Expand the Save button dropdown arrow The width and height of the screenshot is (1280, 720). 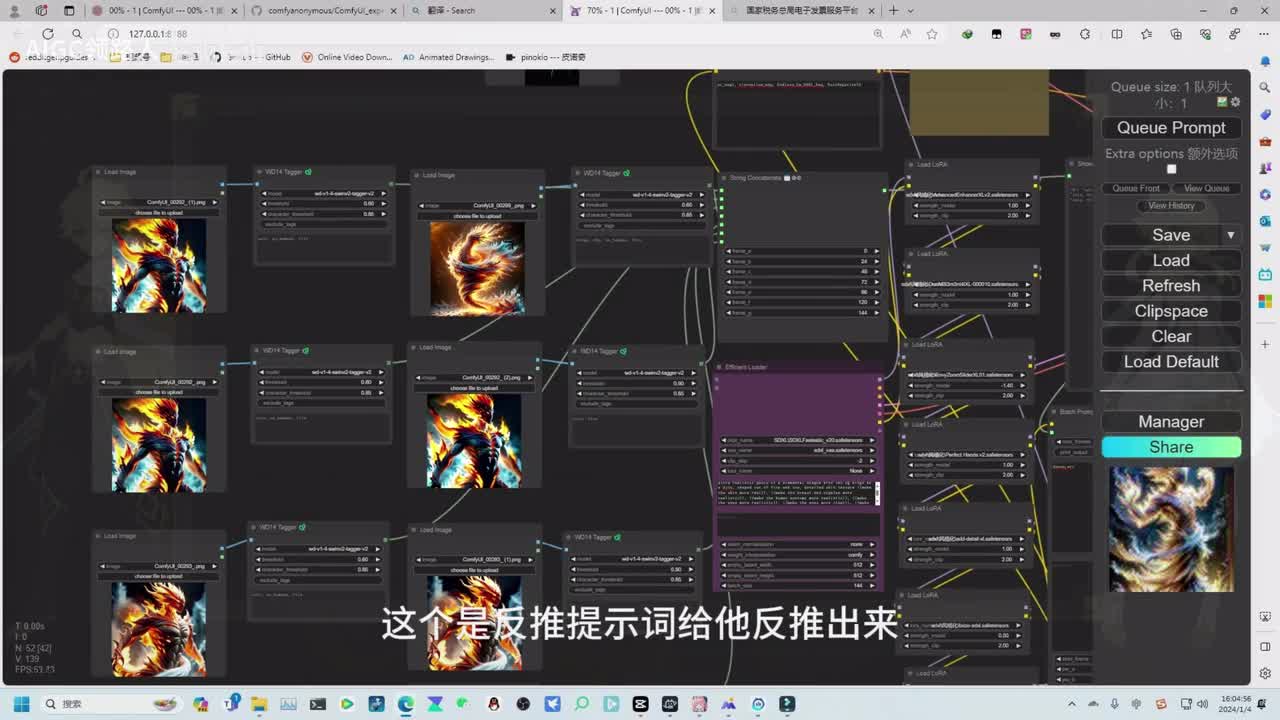pyautogui.click(x=1230, y=235)
